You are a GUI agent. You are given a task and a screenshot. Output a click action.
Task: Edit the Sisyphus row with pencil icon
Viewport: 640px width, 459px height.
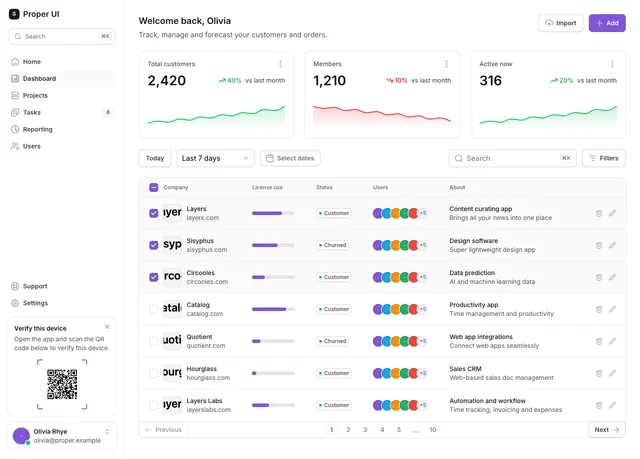[x=613, y=245]
